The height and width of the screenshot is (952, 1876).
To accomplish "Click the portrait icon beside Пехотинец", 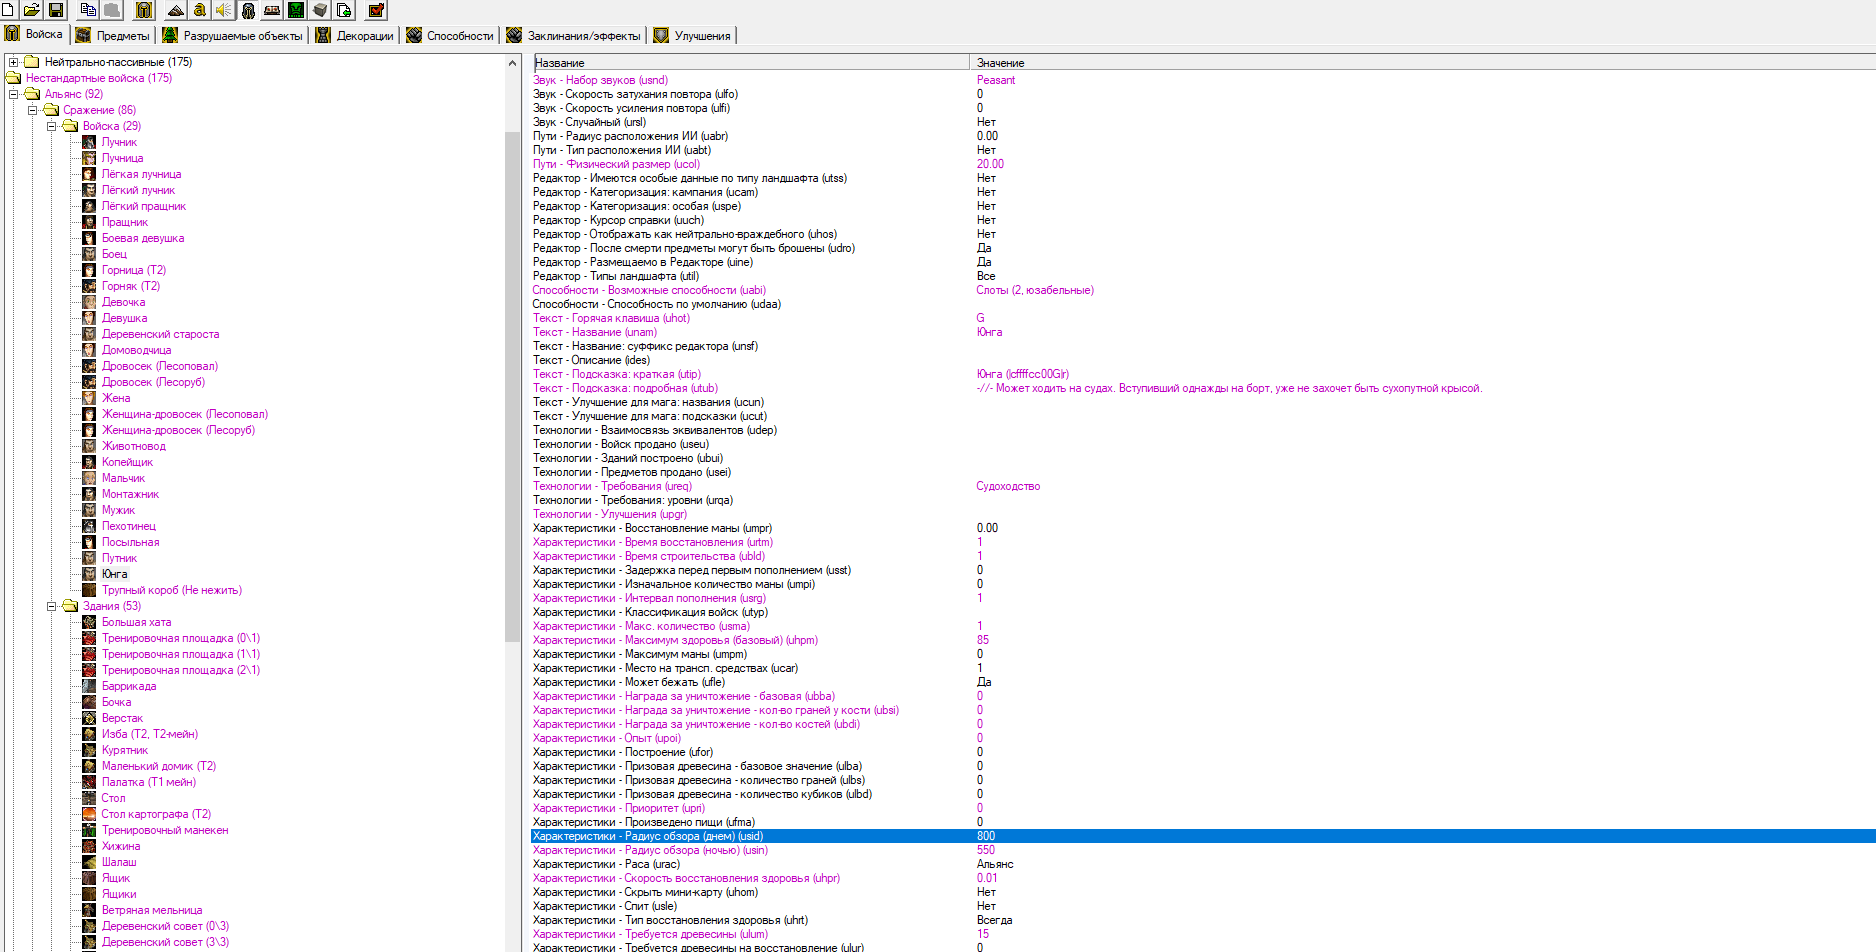I will [89, 526].
